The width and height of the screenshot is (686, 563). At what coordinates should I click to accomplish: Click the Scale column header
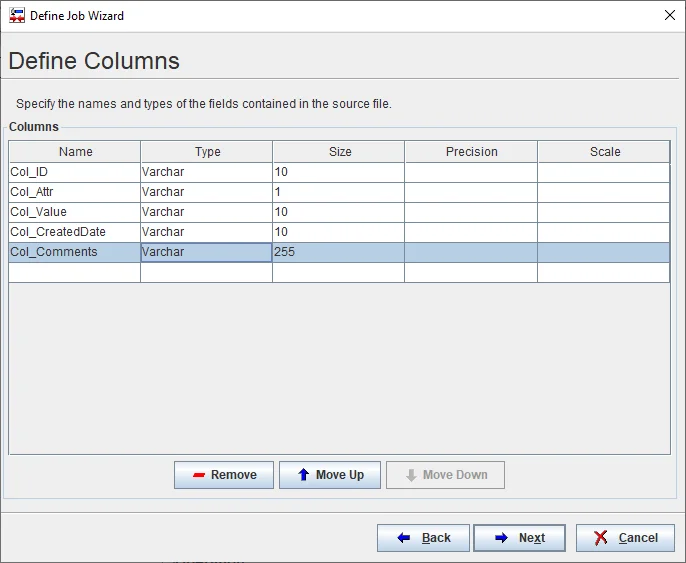pyautogui.click(x=604, y=152)
